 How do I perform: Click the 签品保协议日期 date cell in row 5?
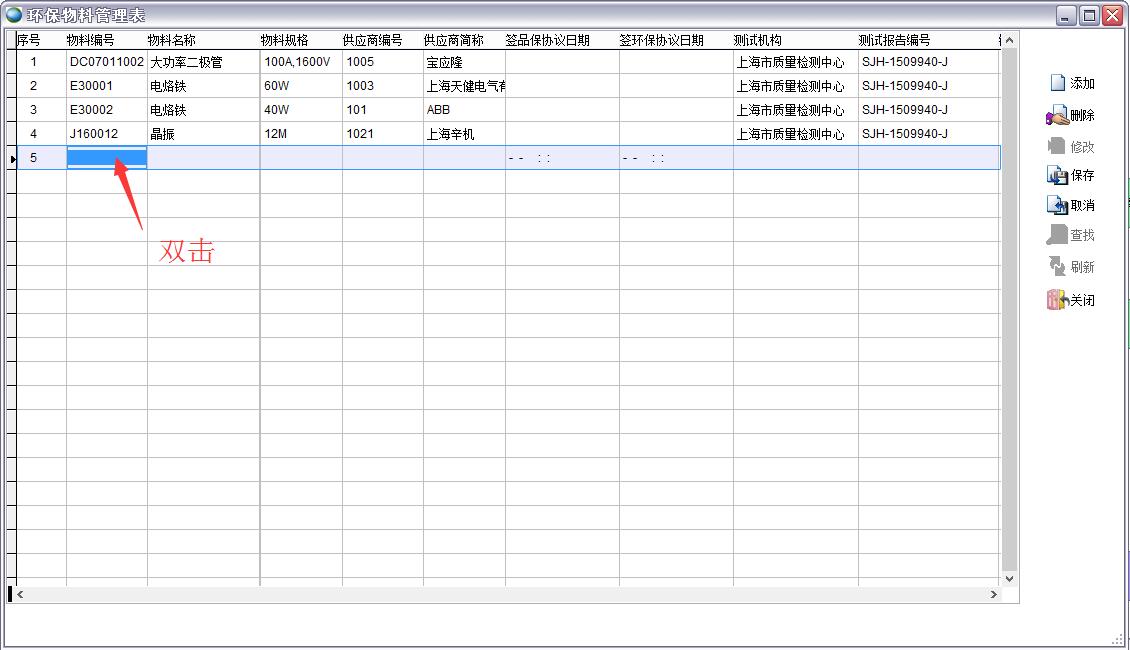(x=560, y=157)
